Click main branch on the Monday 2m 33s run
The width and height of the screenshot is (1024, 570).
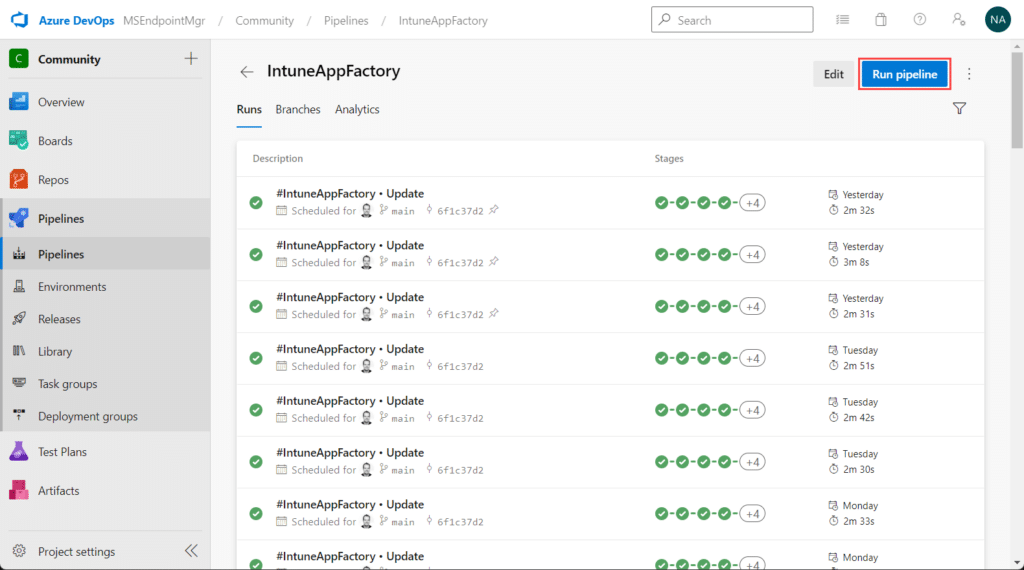click(403, 522)
